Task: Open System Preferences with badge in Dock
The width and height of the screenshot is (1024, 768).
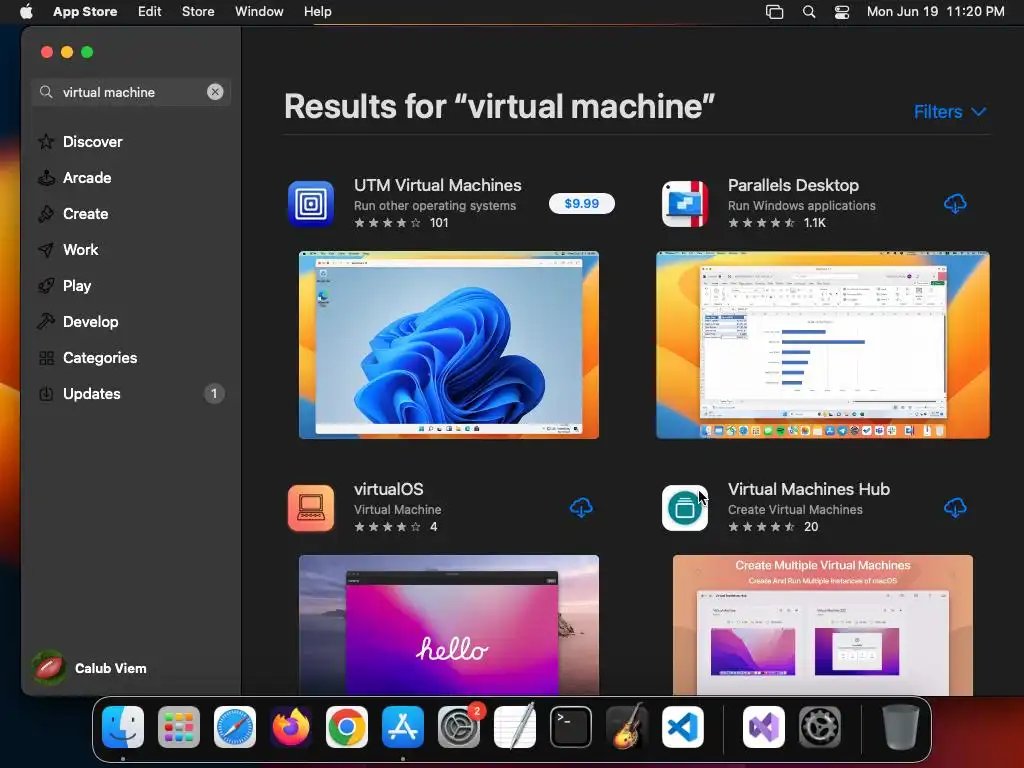Action: tap(459, 727)
